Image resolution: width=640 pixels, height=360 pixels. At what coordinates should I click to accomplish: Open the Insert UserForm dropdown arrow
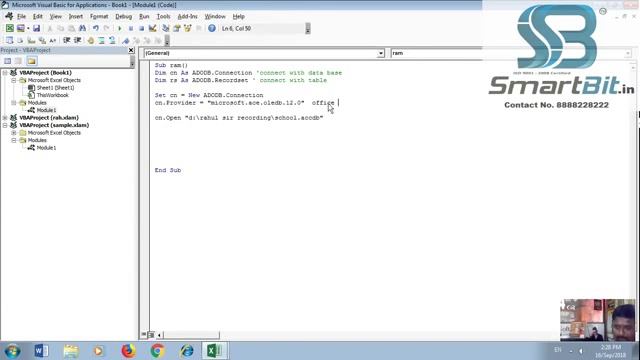28,28
